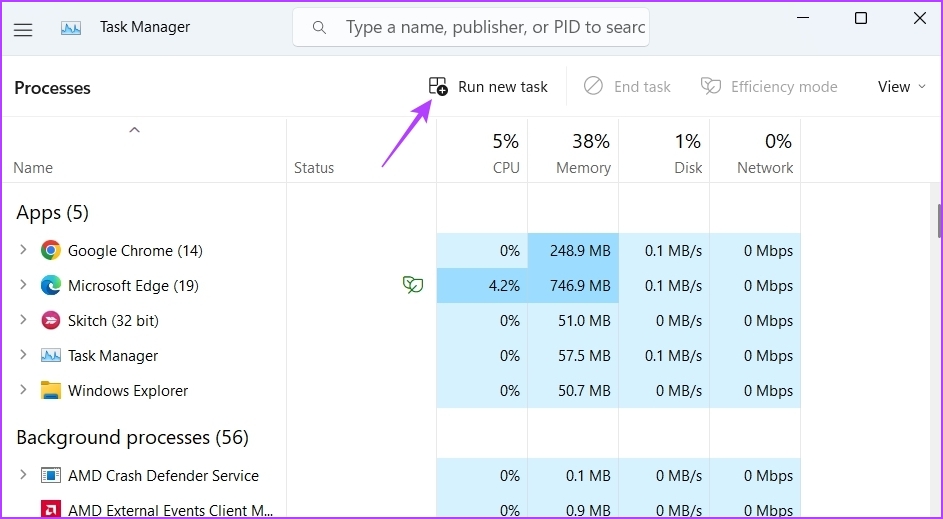Expand the Skitch (32 bit) process
The width and height of the screenshot is (943, 519).
23,320
